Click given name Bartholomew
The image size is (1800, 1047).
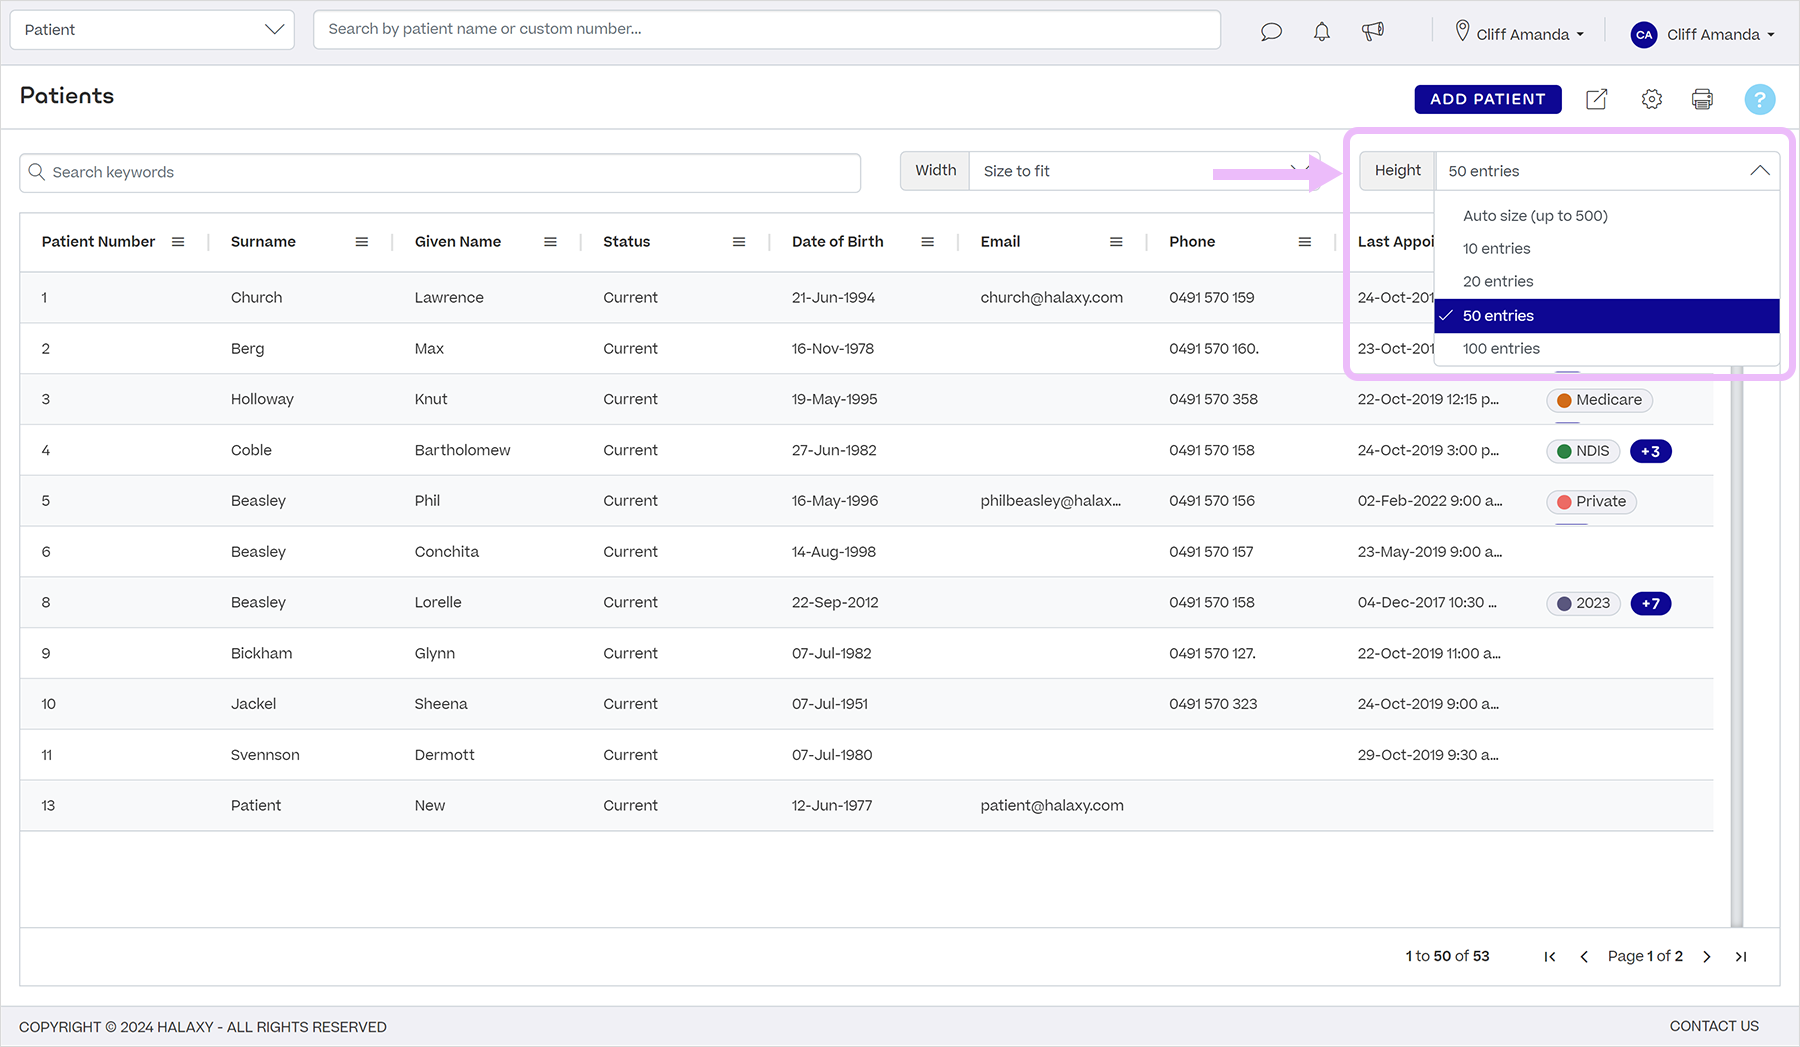click(x=463, y=450)
